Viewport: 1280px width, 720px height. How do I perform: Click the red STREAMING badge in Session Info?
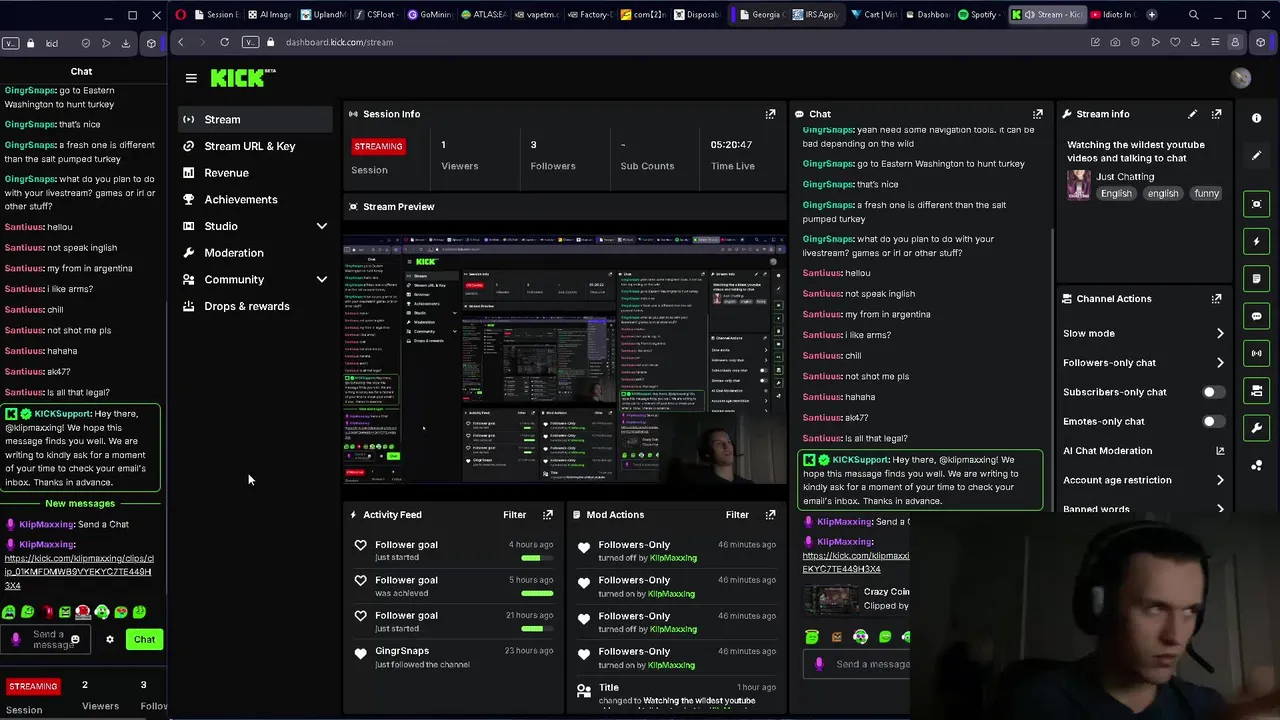click(x=378, y=146)
